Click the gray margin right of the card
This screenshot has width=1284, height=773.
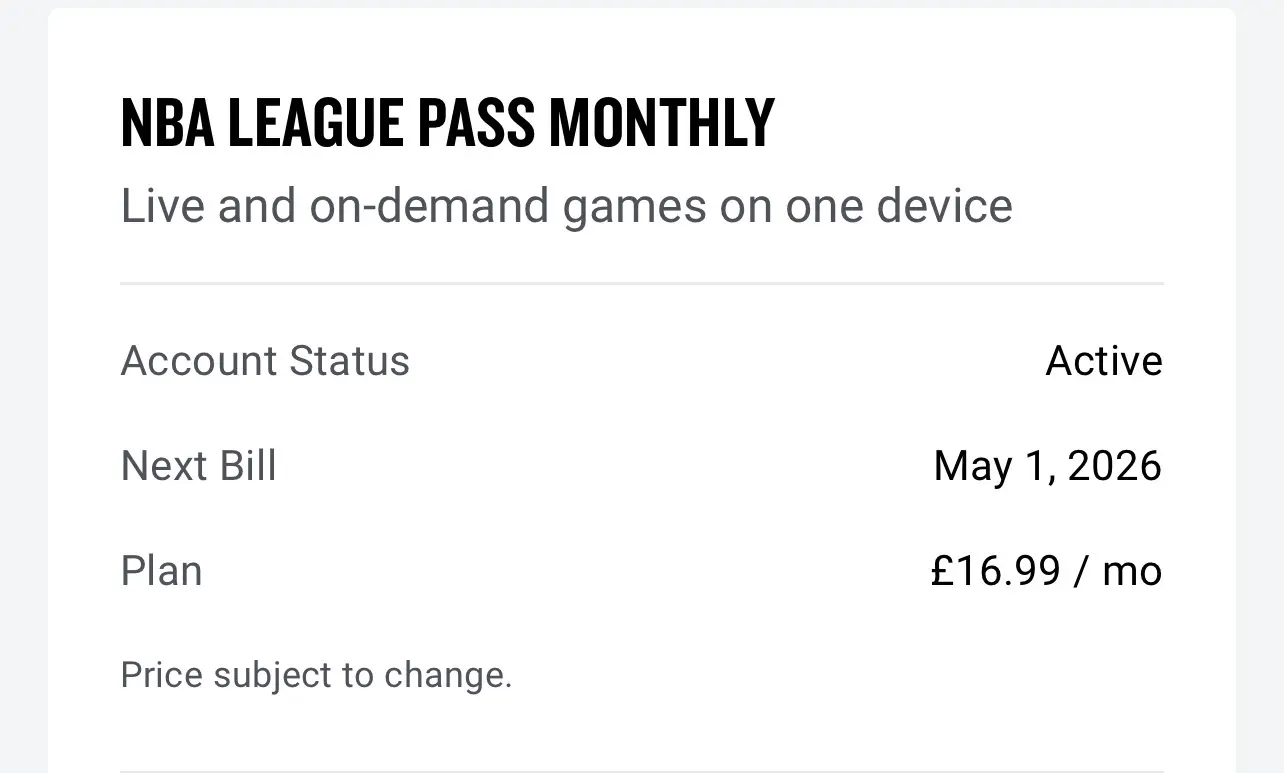[x=1260, y=386]
